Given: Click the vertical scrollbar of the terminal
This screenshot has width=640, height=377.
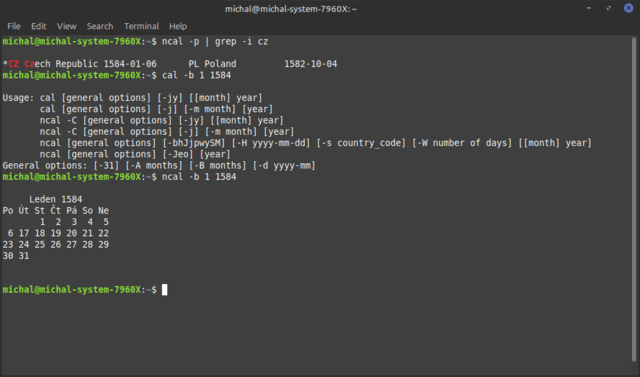Looking at the screenshot, I should [634, 200].
